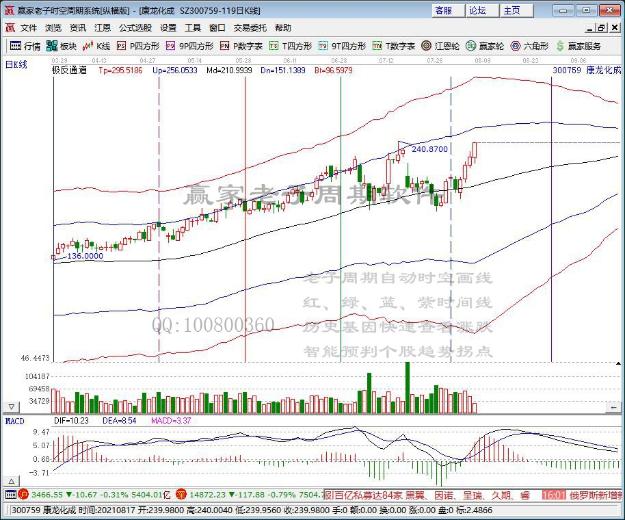
Task: Click the 3466.55 index value
Action: [x=47, y=494]
